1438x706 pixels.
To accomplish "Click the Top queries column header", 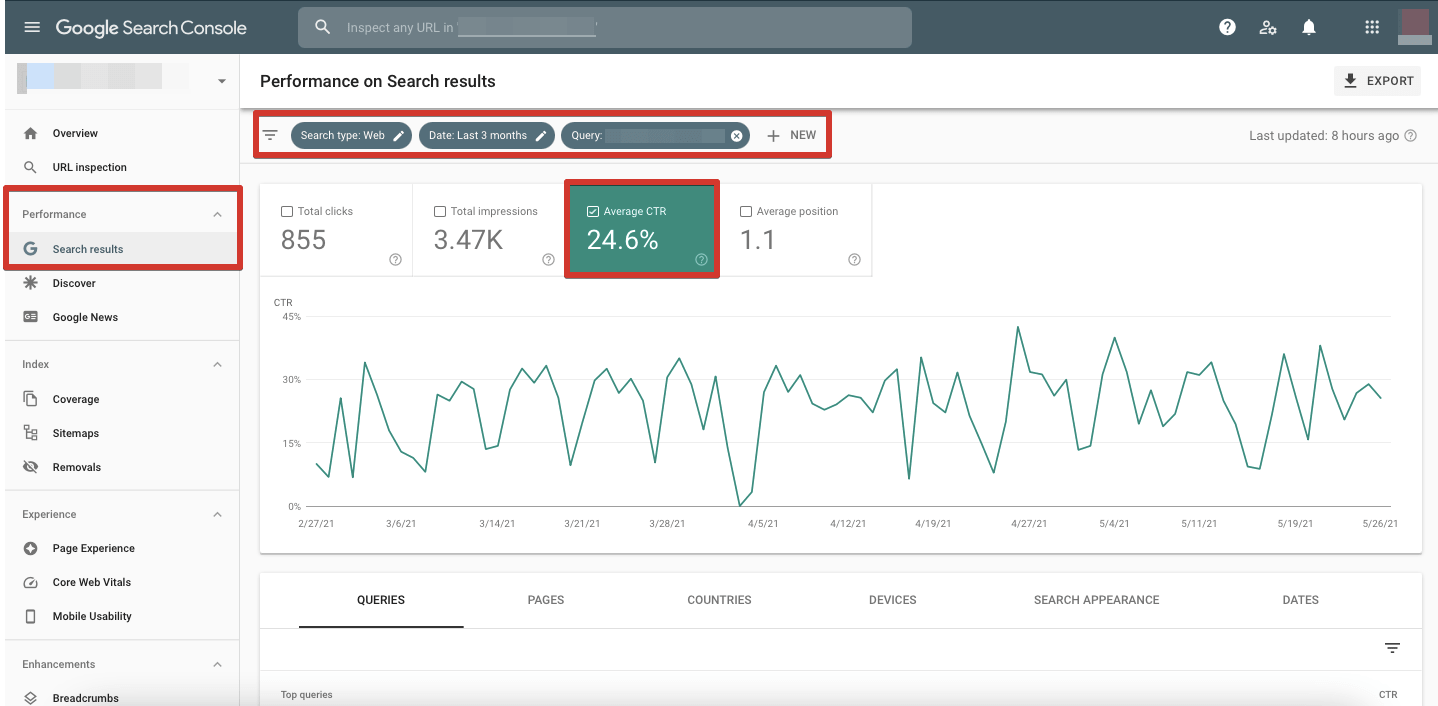I will pyautogui.click(x=307, y=694).
